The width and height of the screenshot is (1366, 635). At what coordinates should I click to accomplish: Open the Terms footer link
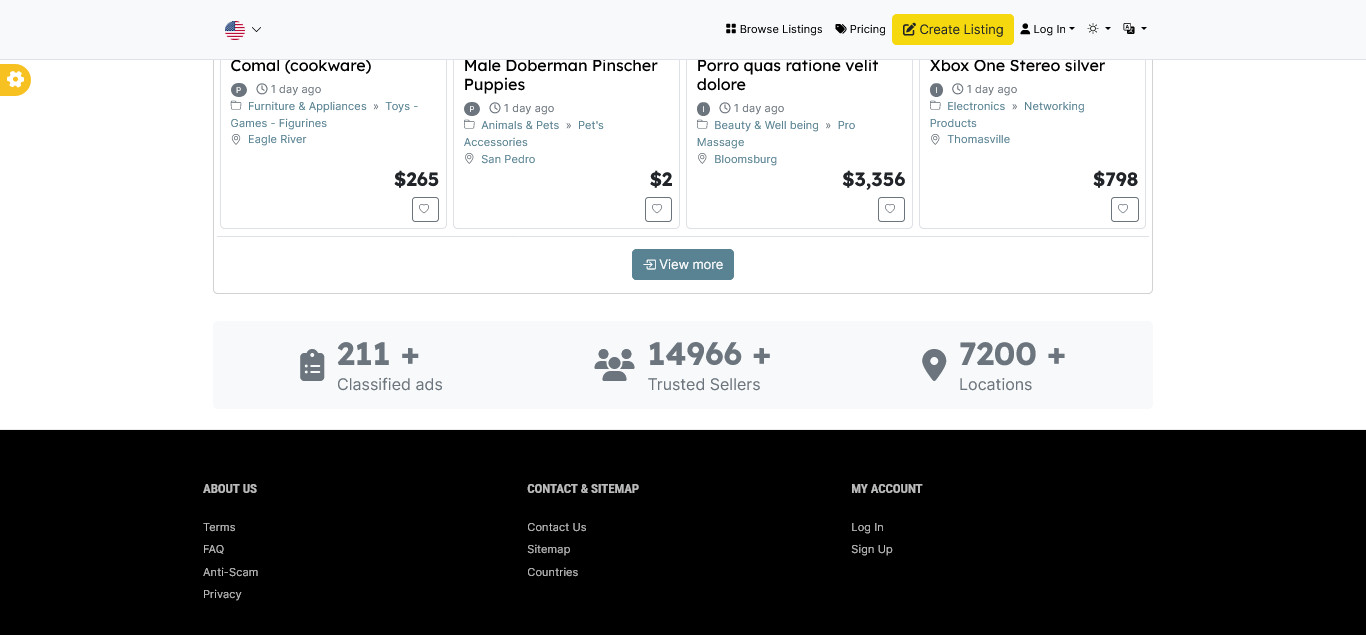tap(219, 527)
